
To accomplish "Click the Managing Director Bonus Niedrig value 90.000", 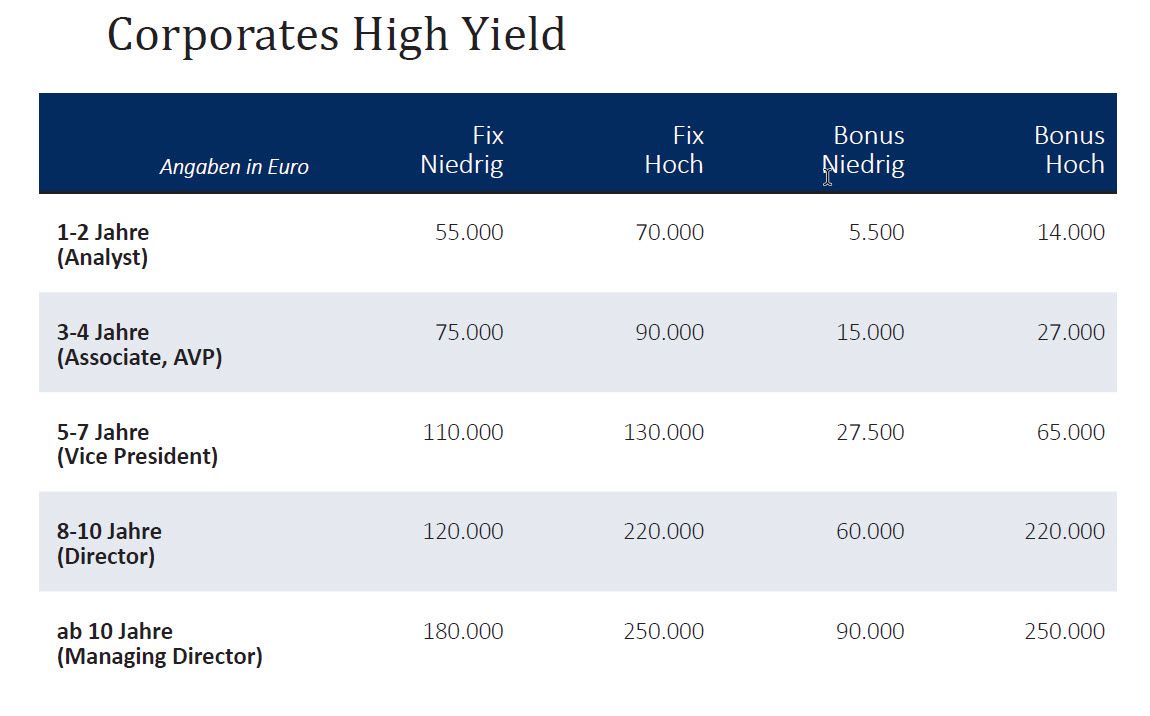I will click(870, 632).
